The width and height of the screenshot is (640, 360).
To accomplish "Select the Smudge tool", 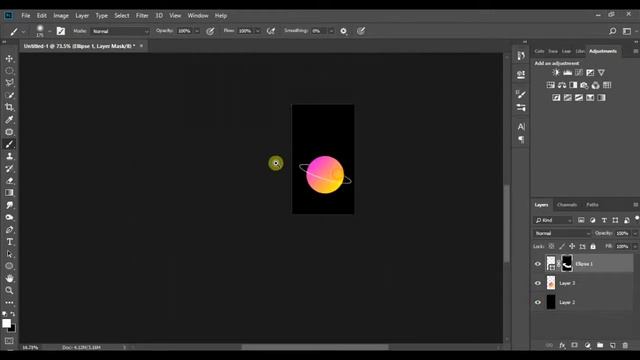I will (9, 205).
